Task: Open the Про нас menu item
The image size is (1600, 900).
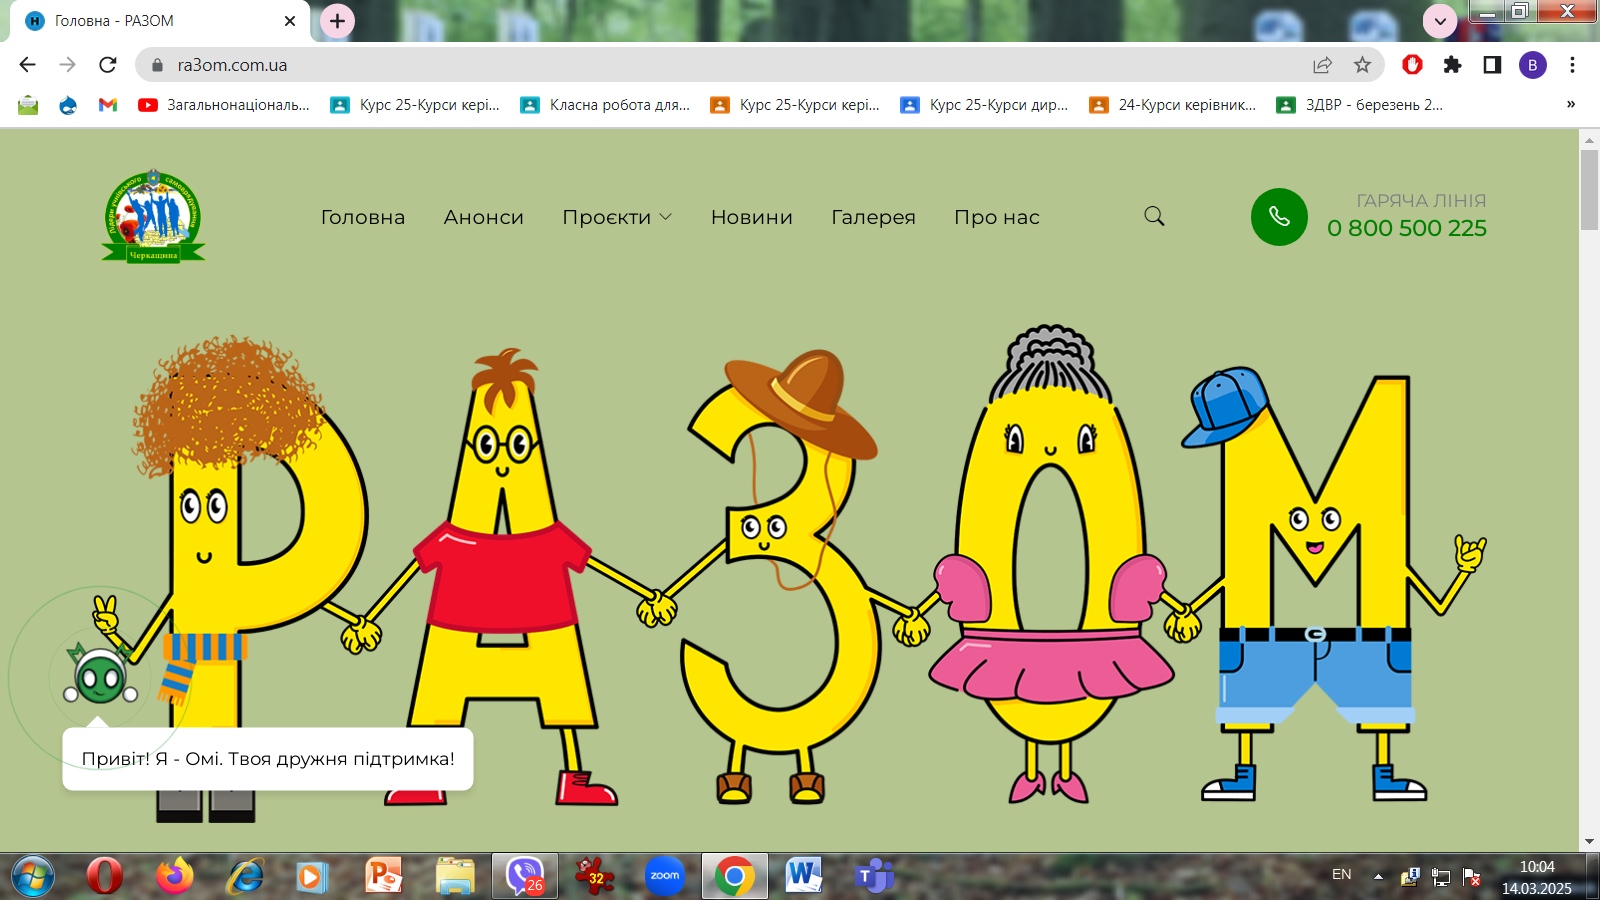Action: point(997,217)
